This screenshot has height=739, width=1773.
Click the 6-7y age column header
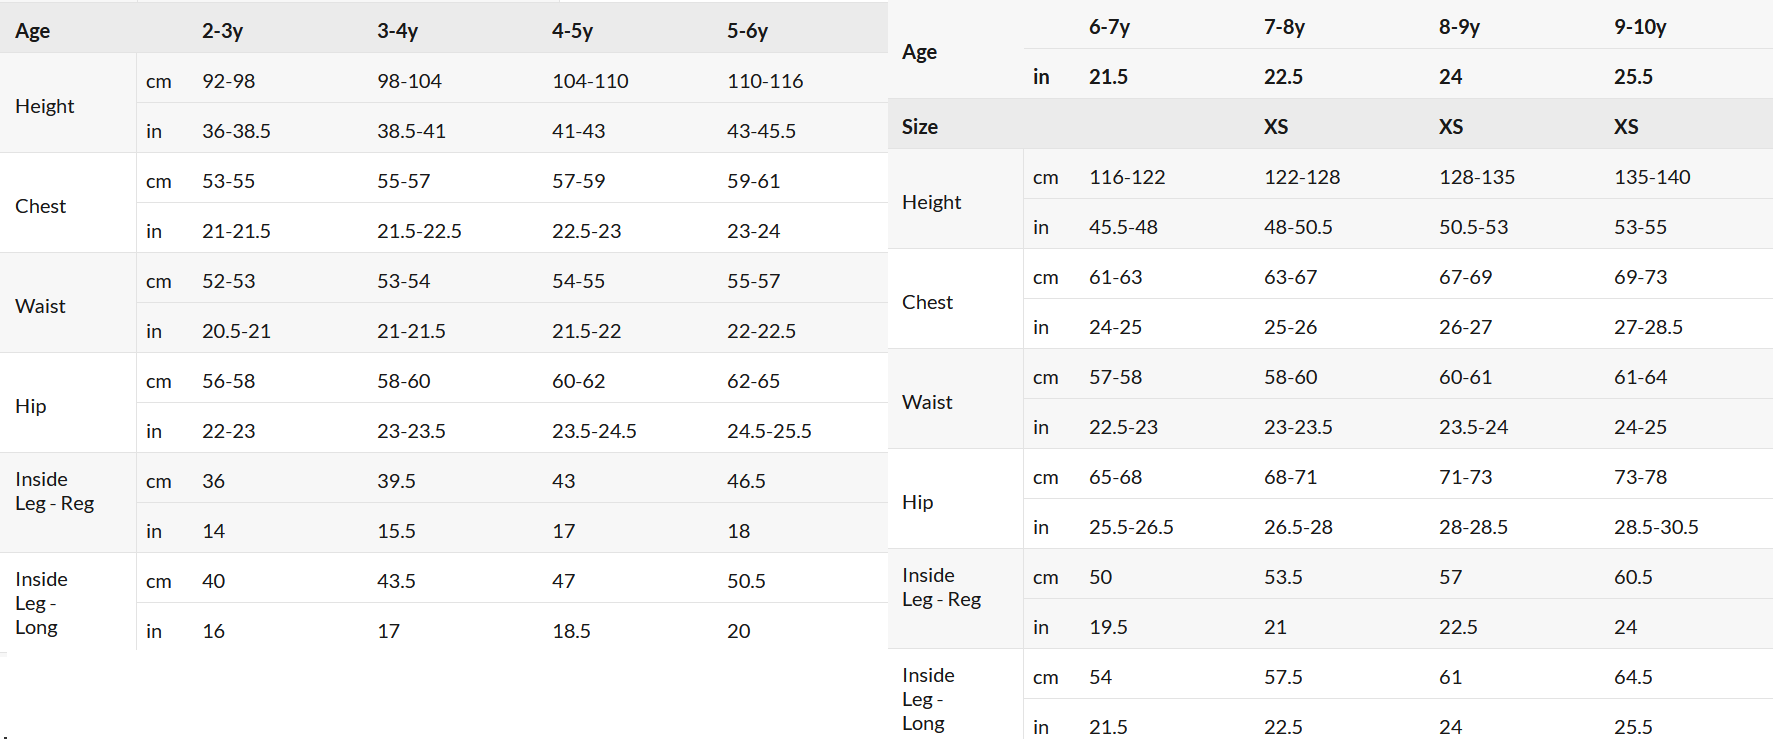(x=1109, y=27)
